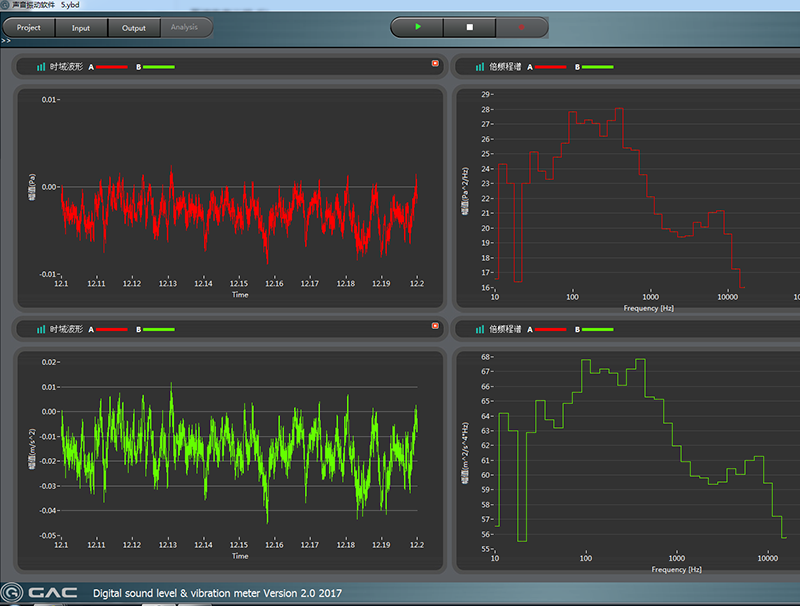Click the 1000 tick on red spectrum frequency axis
Screen dimensions: 800x606
[651, 297]
